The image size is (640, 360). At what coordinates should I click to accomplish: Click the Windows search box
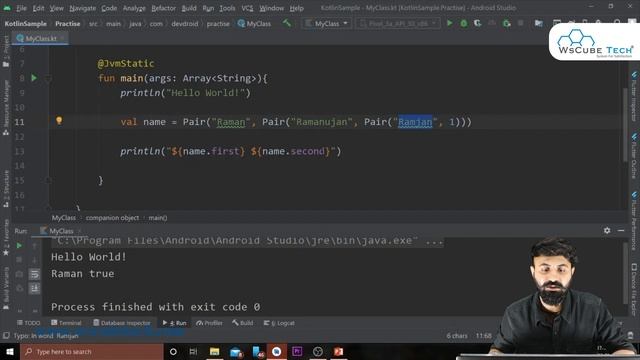(91, 351)
